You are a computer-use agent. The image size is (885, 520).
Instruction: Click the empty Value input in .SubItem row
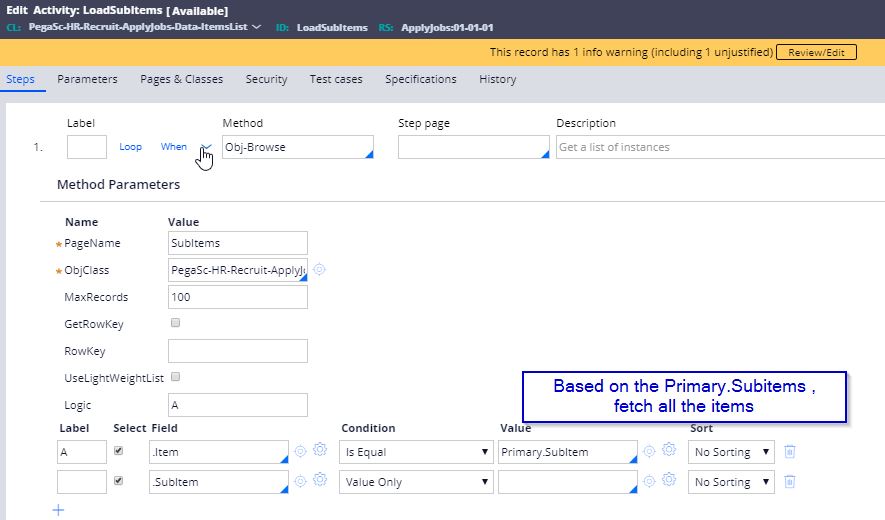click(567, 482)
